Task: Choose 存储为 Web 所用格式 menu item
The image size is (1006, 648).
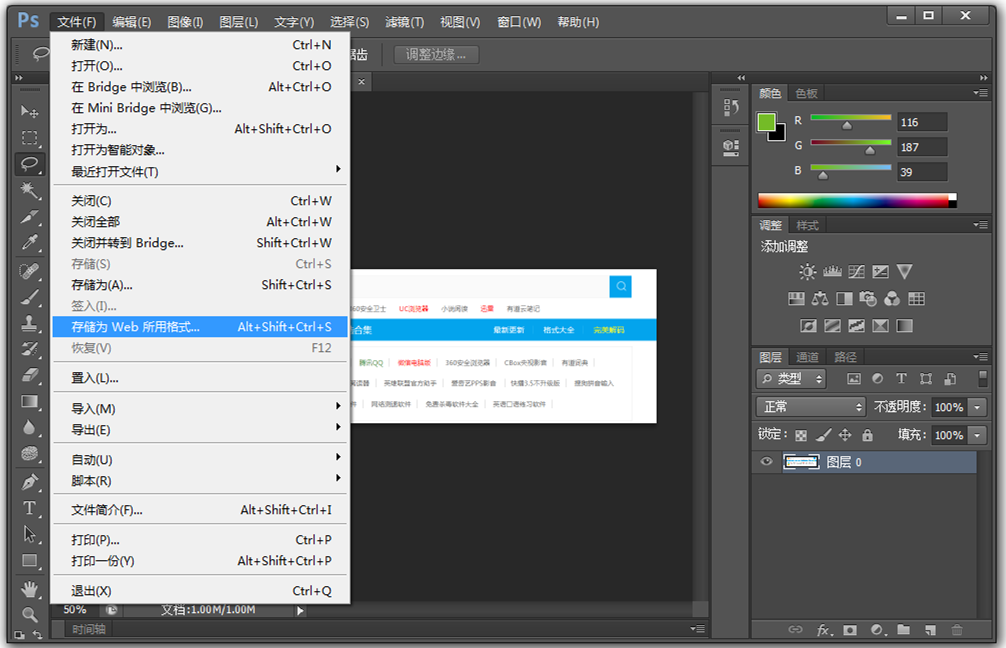Action: click(x=200, y=327)
